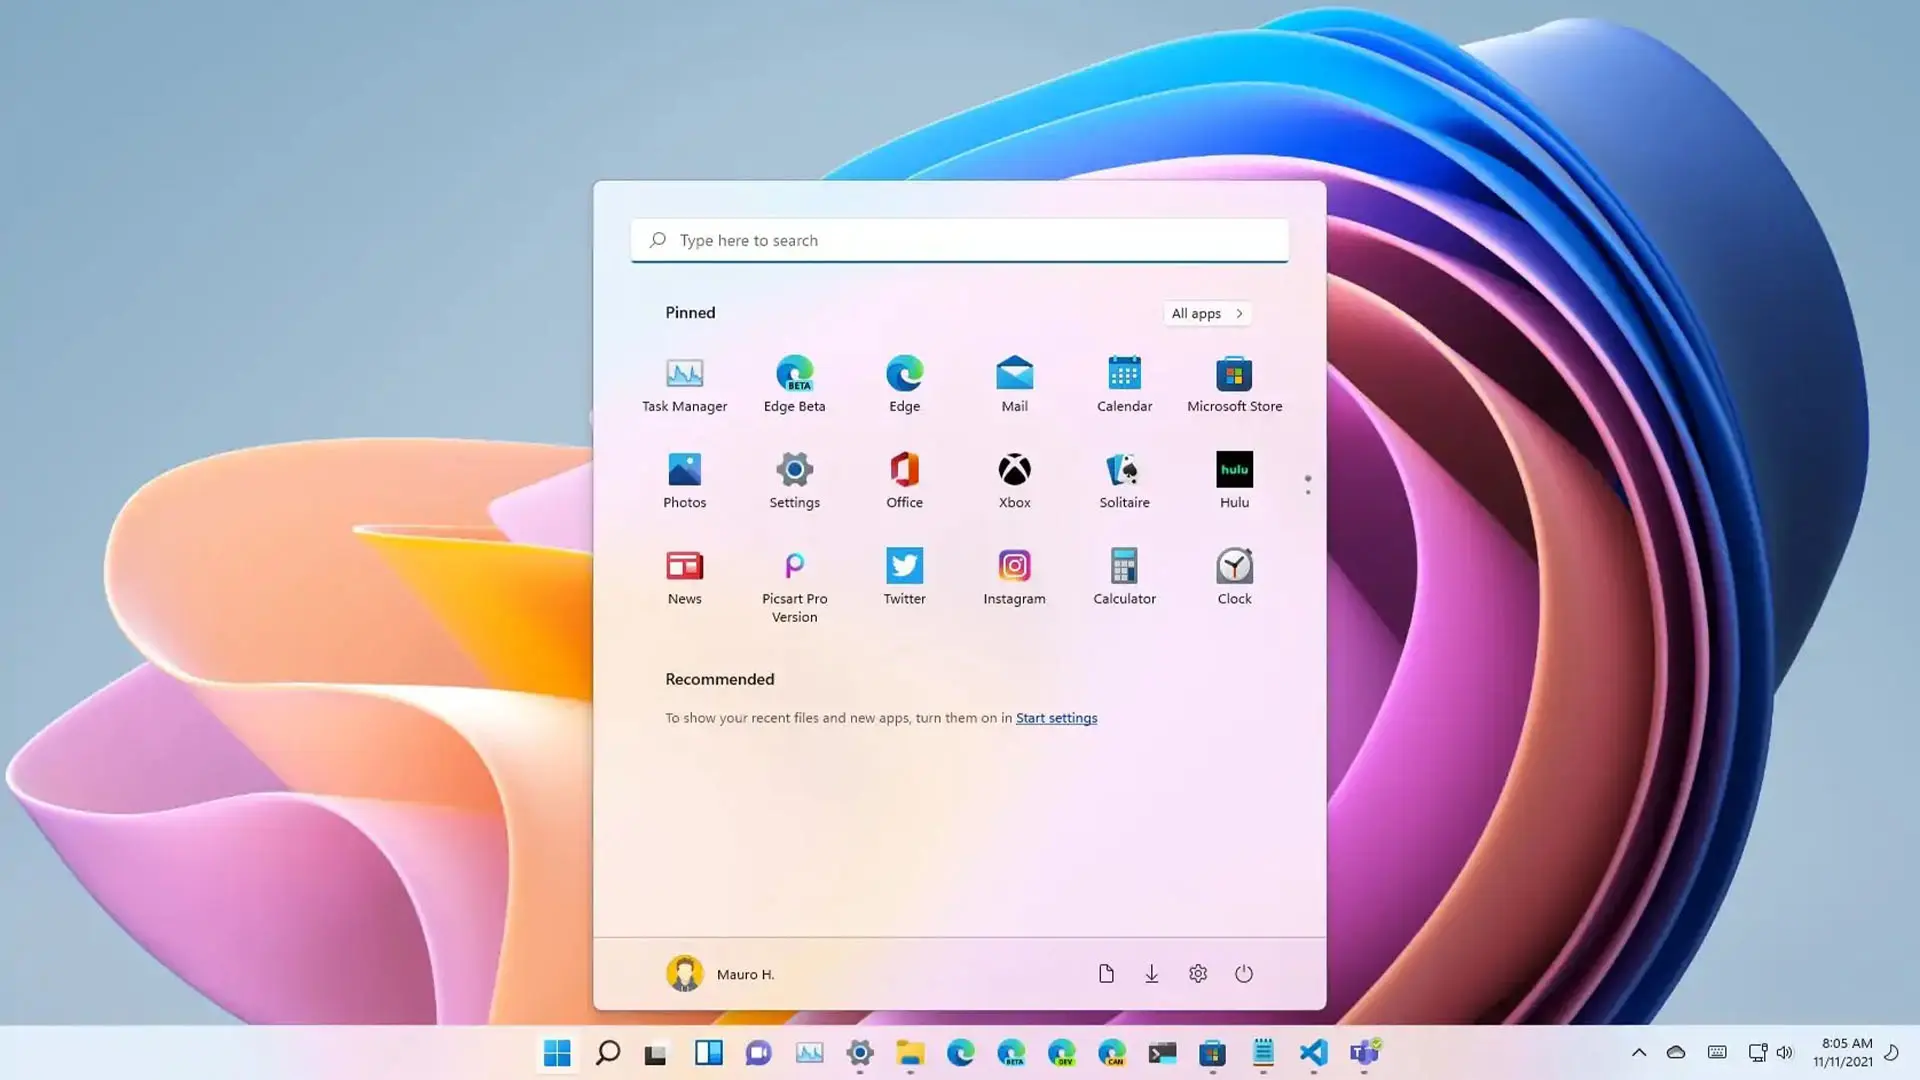Image resolution: width=1920 pixels, height=1080 pixels.
Task: Open the pinned Edge browser
Action: pos(904,384)
